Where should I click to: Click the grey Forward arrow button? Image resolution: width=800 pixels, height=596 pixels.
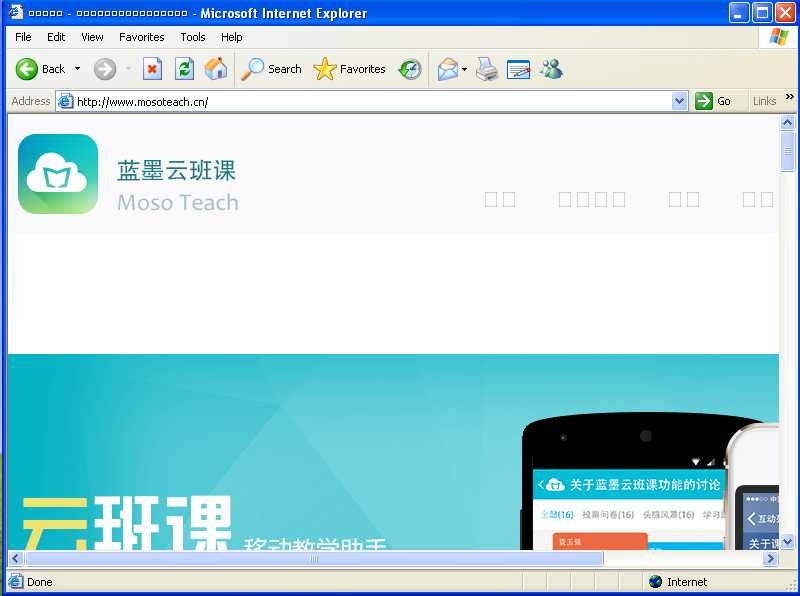pos(105,69)
